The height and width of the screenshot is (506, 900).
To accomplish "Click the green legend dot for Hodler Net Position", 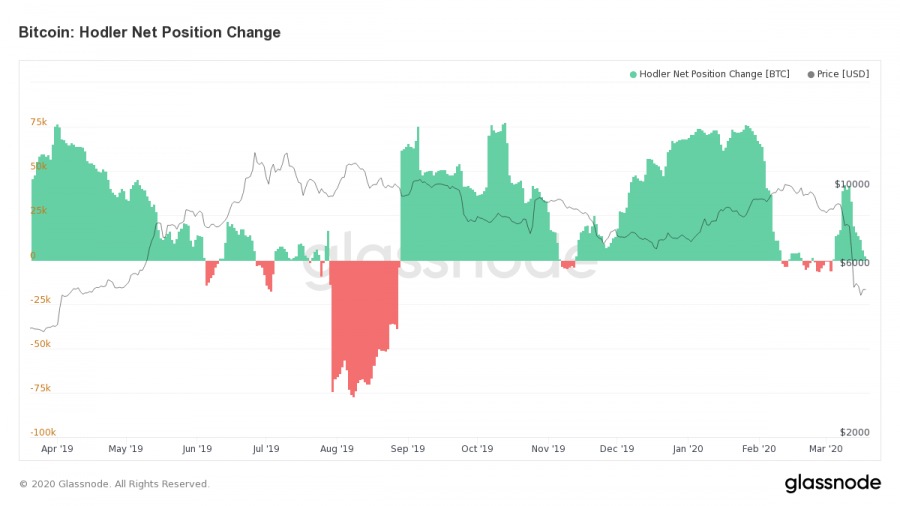I will click(x=633, y=75).
